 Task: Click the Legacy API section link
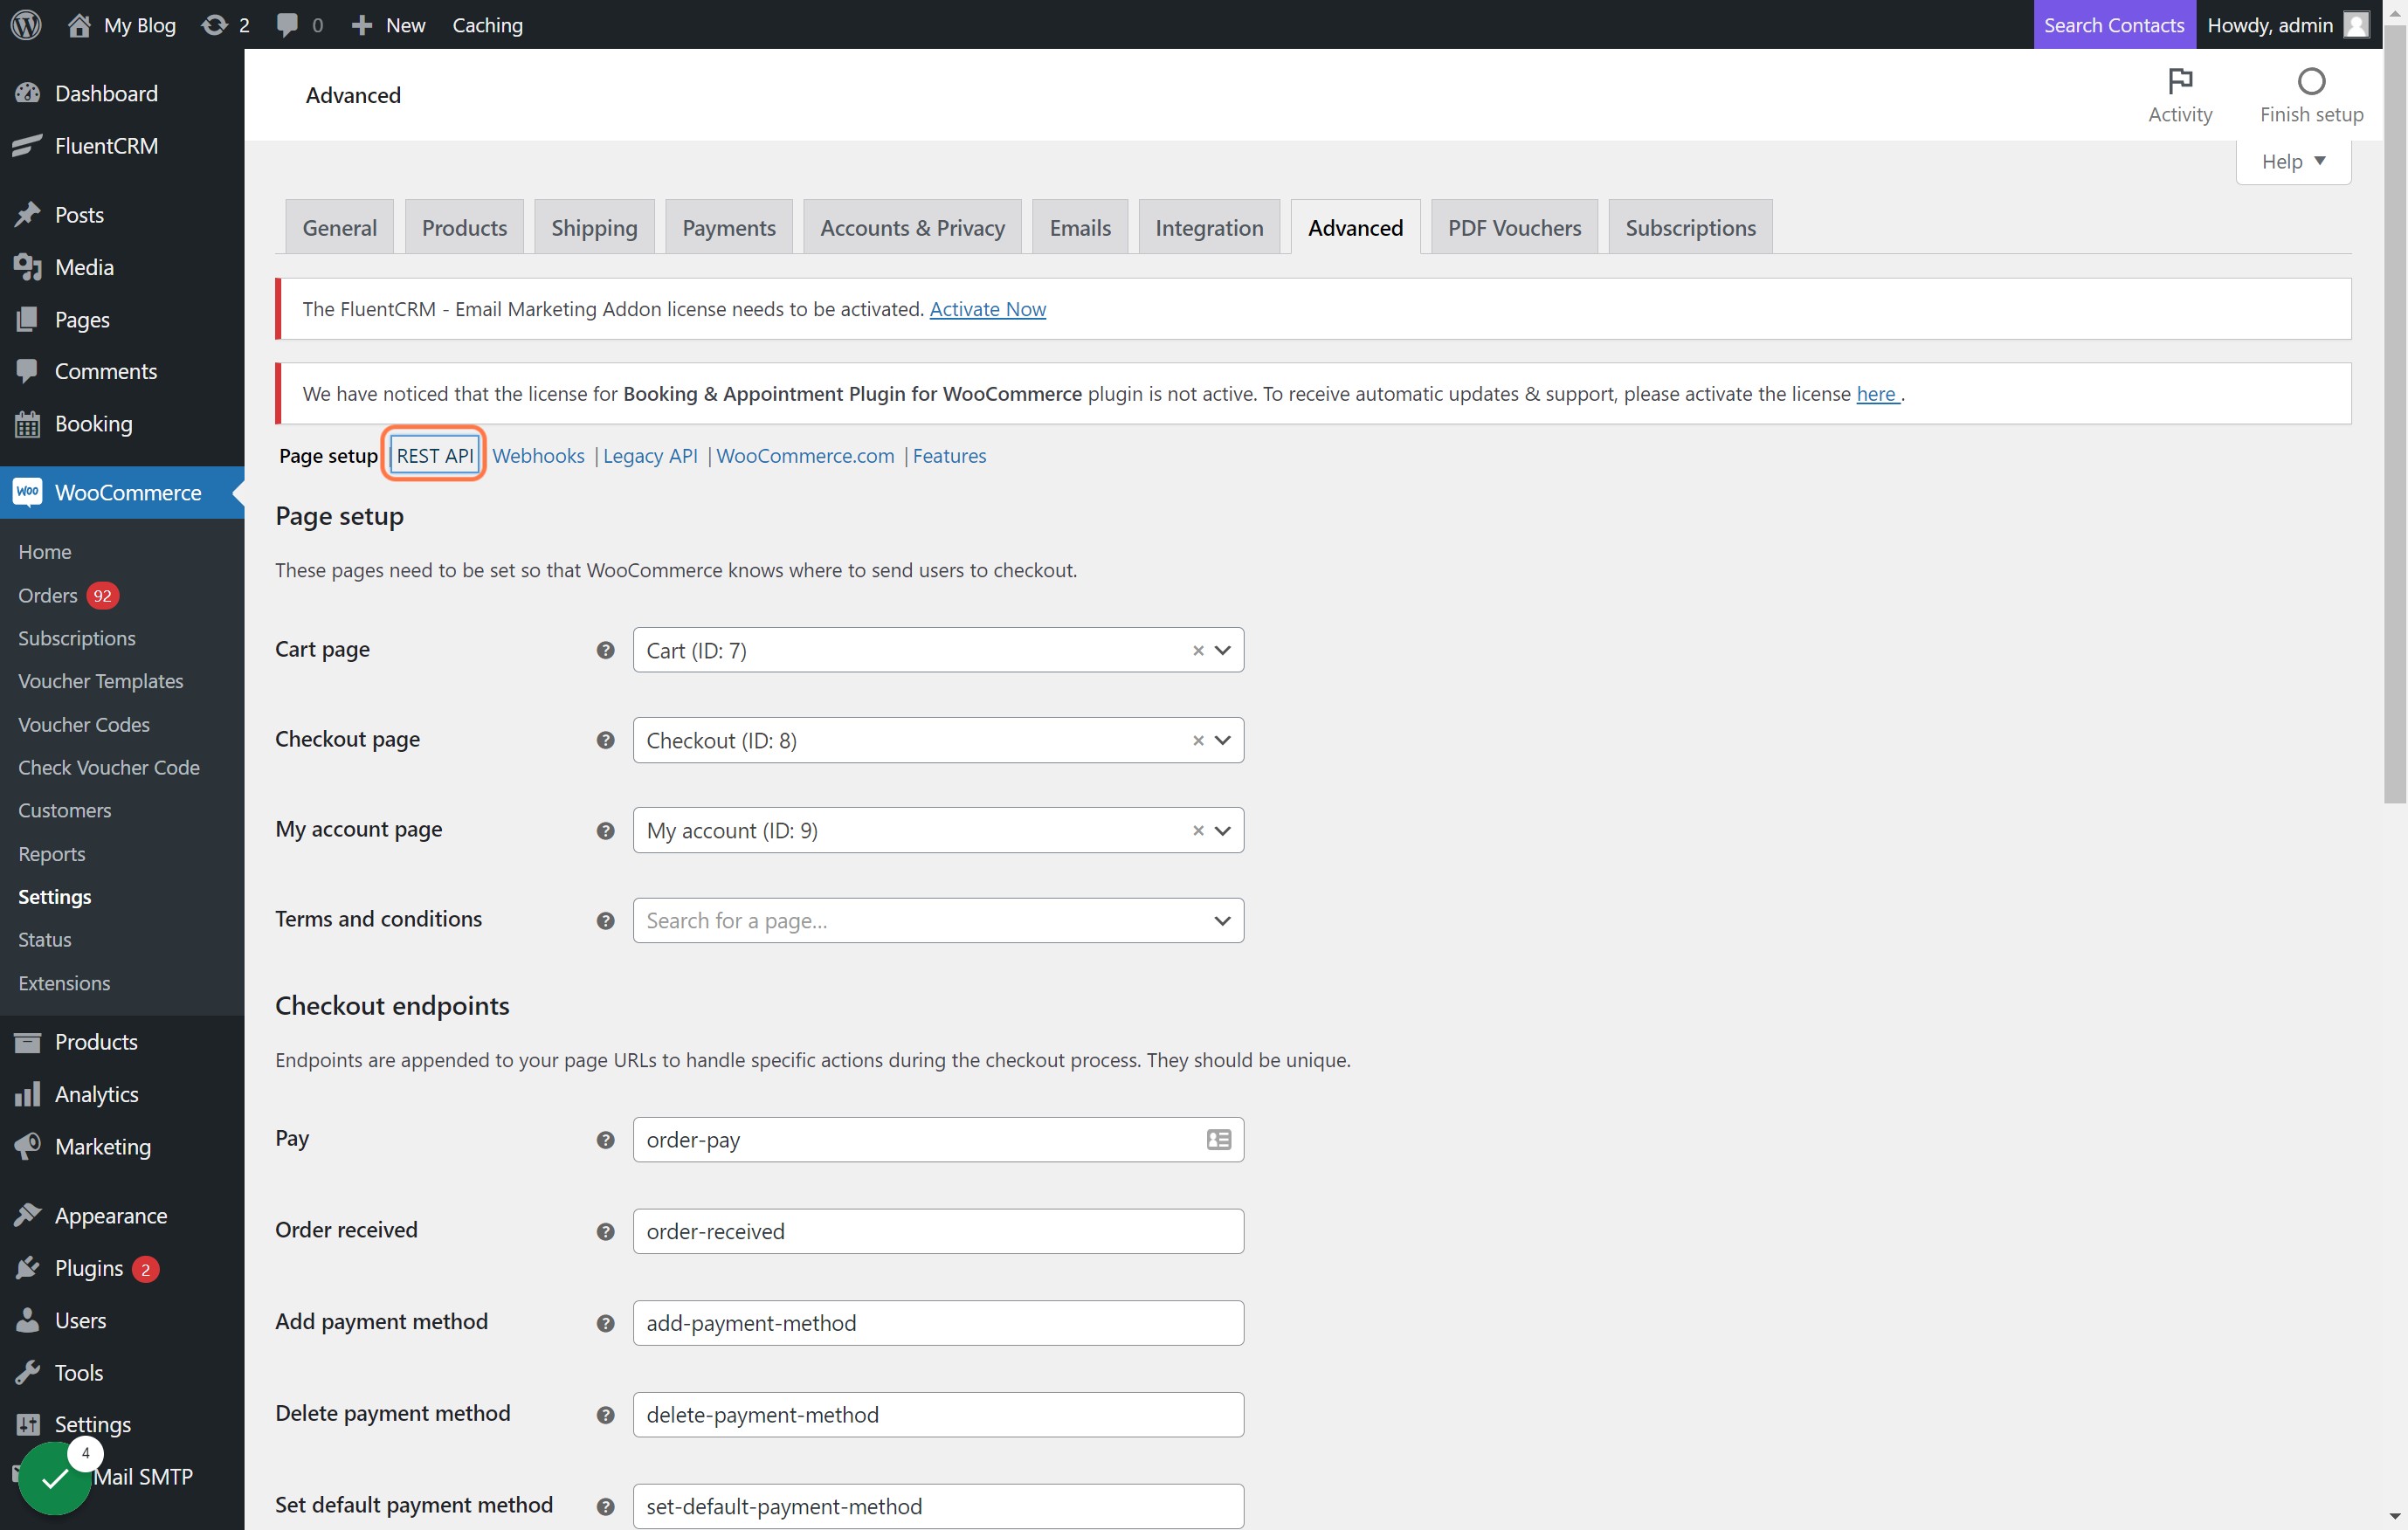[650, 455]
